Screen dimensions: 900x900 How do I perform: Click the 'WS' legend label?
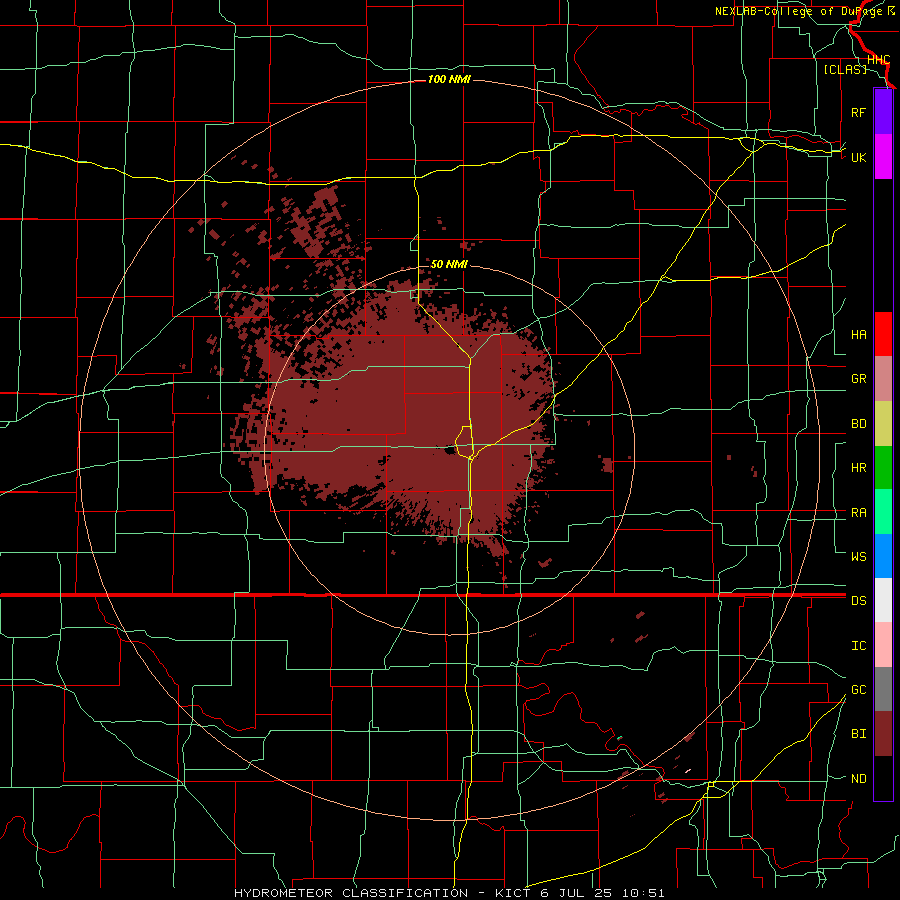pos(858,556)
